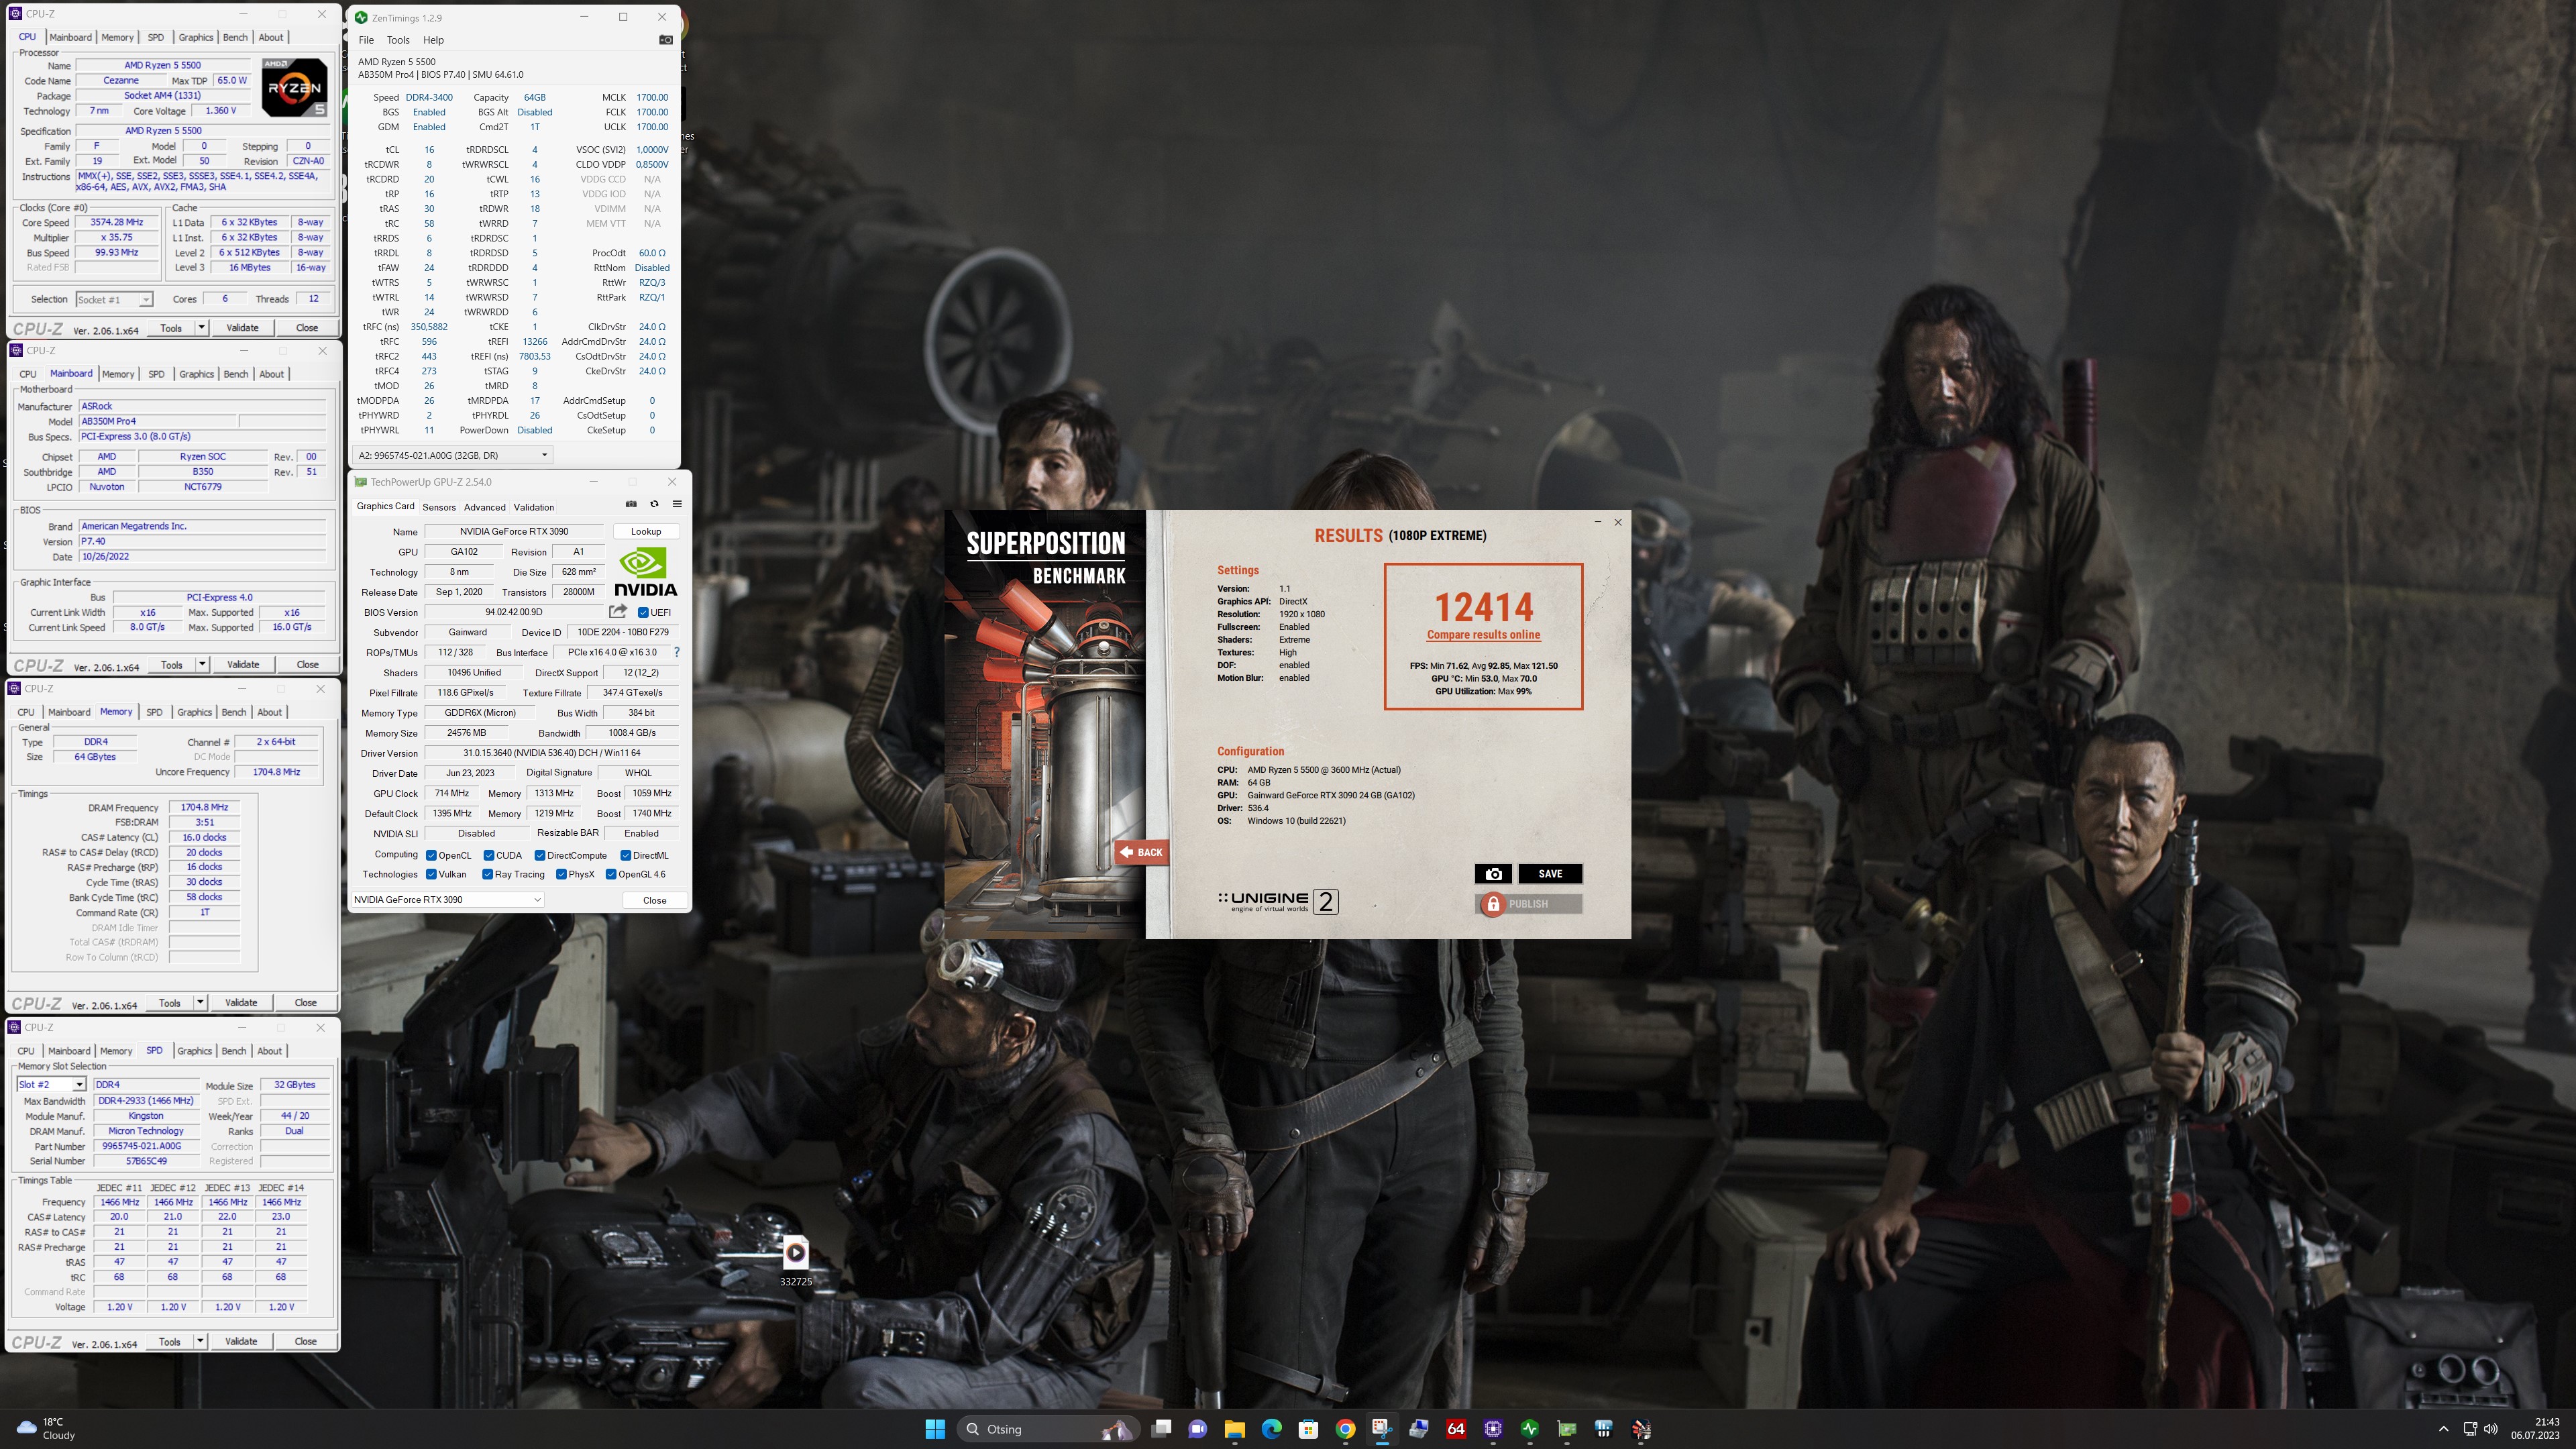This screenshot has width=2576, height=1449.
Task: Click the GPU-Z BIOS share/export icon
Action: click(618, 611)
